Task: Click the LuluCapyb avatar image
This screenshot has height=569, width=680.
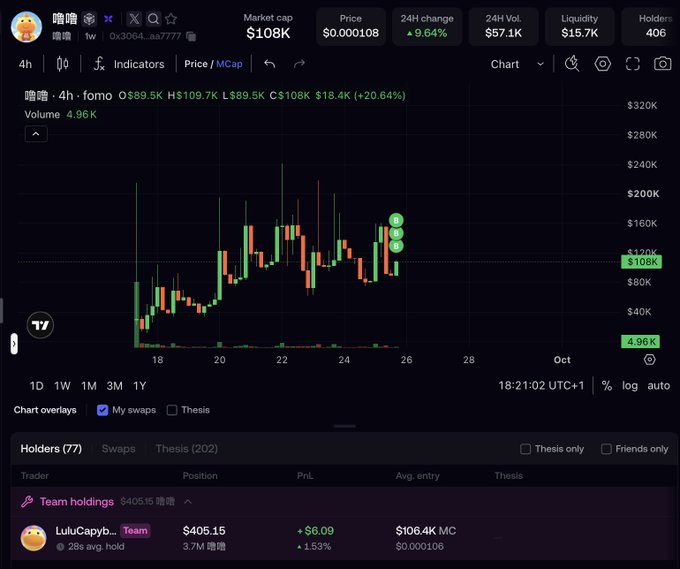Action: (x=33, y=538)
